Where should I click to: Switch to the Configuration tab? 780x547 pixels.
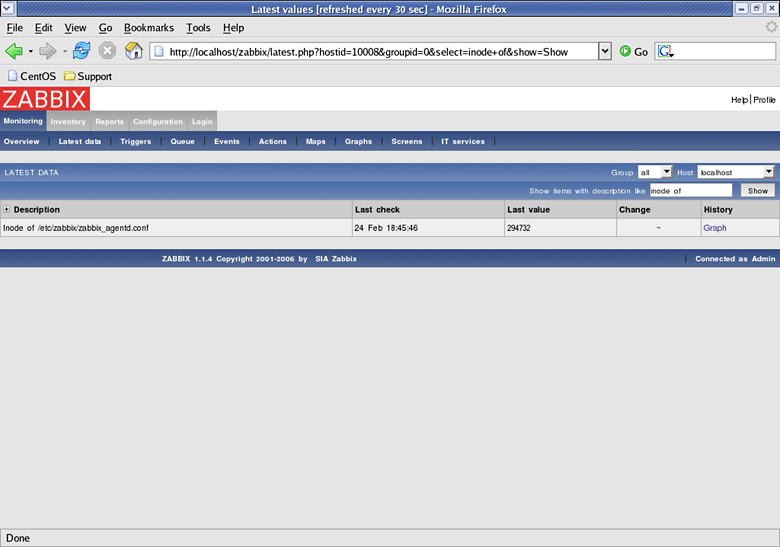pos(158,122)
